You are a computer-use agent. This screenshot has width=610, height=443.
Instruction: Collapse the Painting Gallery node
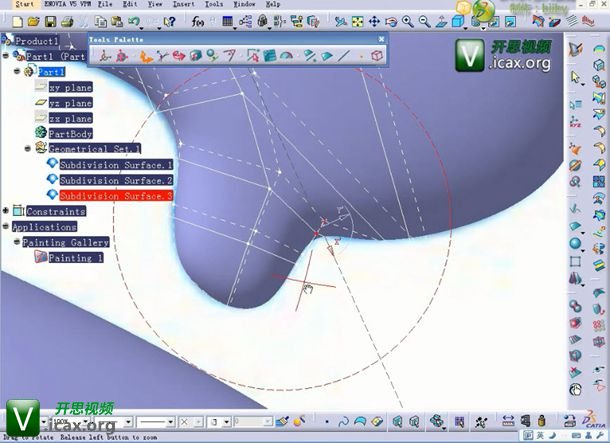click(16, 242)
